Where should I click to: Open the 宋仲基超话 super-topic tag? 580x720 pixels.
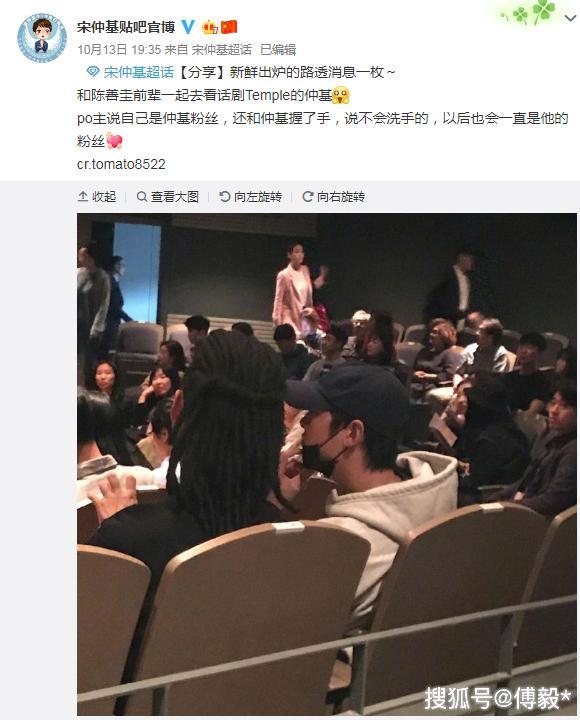tap(139, 72)
